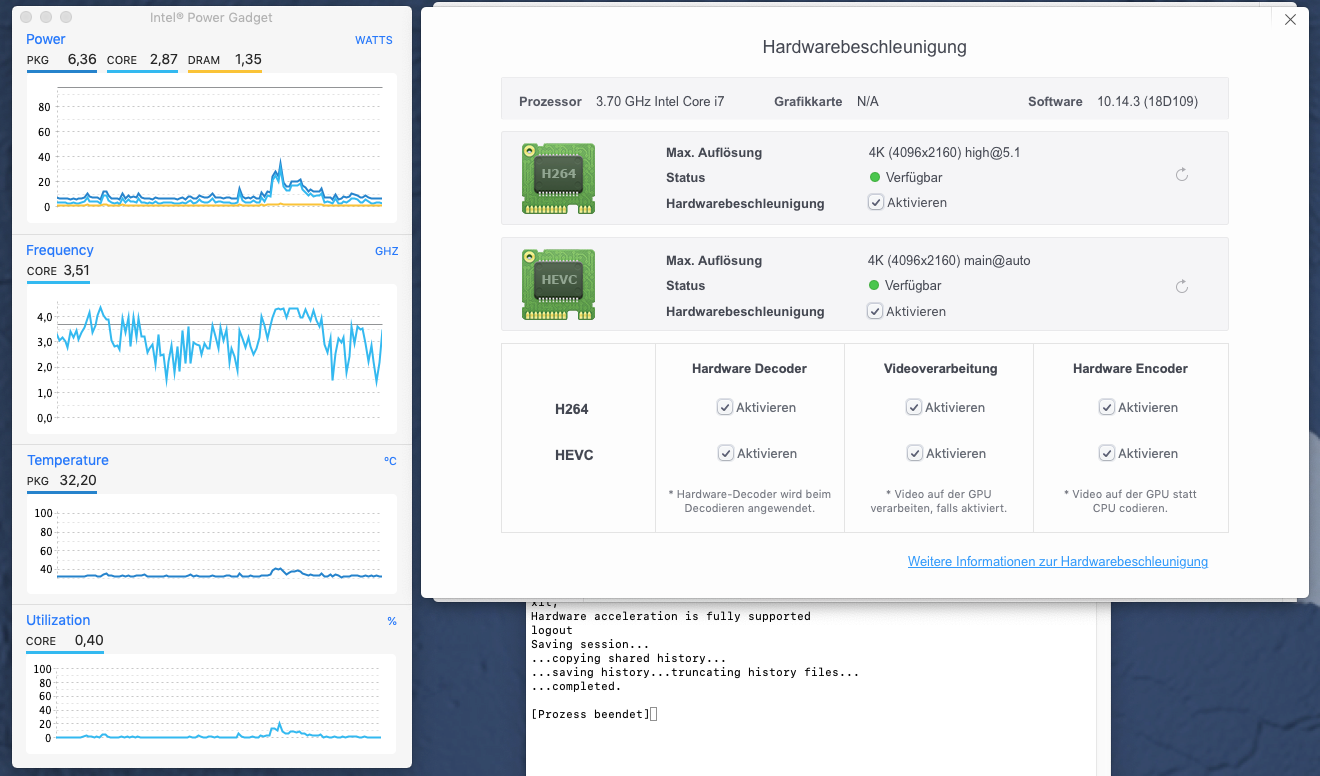Disable H264 Hardware Decoder checkbox
The height and width of the screenshot is (776, 1320).
click(725, 407)
